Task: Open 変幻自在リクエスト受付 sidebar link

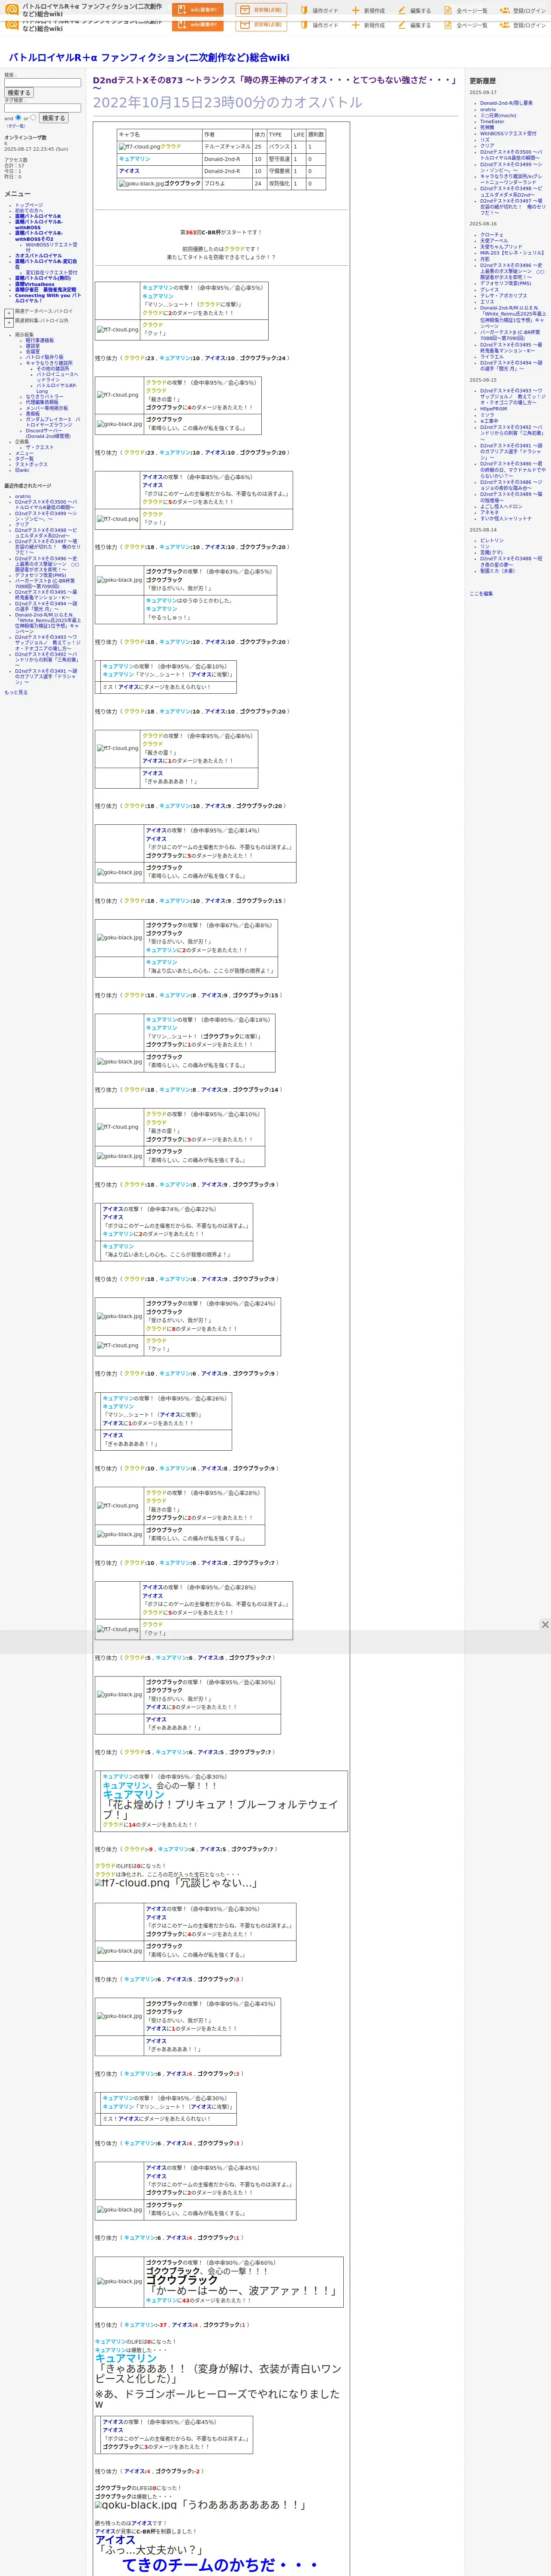Action: [51, 272]
